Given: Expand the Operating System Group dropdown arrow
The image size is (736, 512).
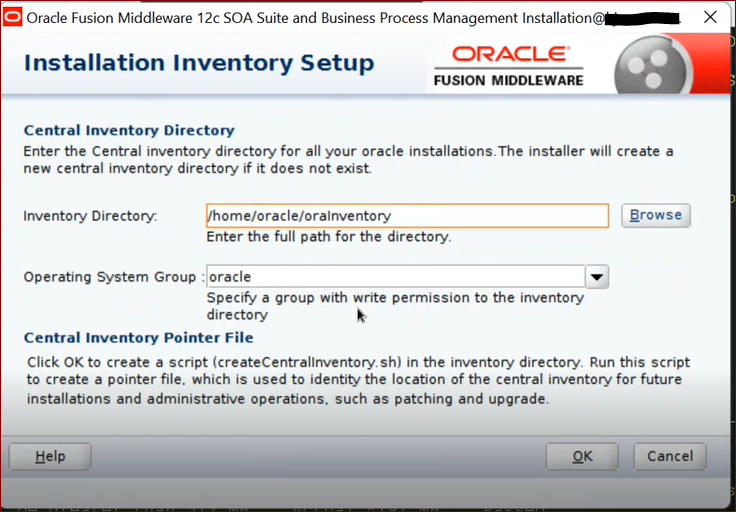Looking at the screenshot, I should pyautogui.click(x=597, y=276).
